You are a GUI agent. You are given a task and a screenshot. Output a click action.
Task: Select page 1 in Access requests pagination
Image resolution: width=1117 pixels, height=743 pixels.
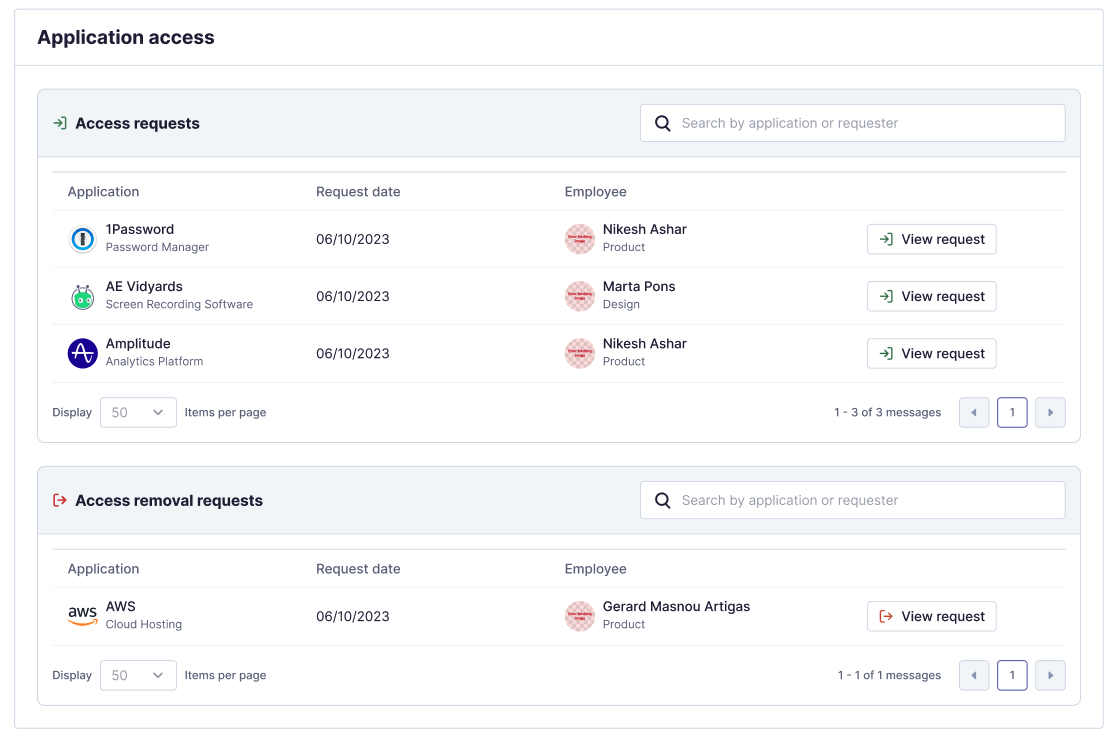click(1012, 412)
